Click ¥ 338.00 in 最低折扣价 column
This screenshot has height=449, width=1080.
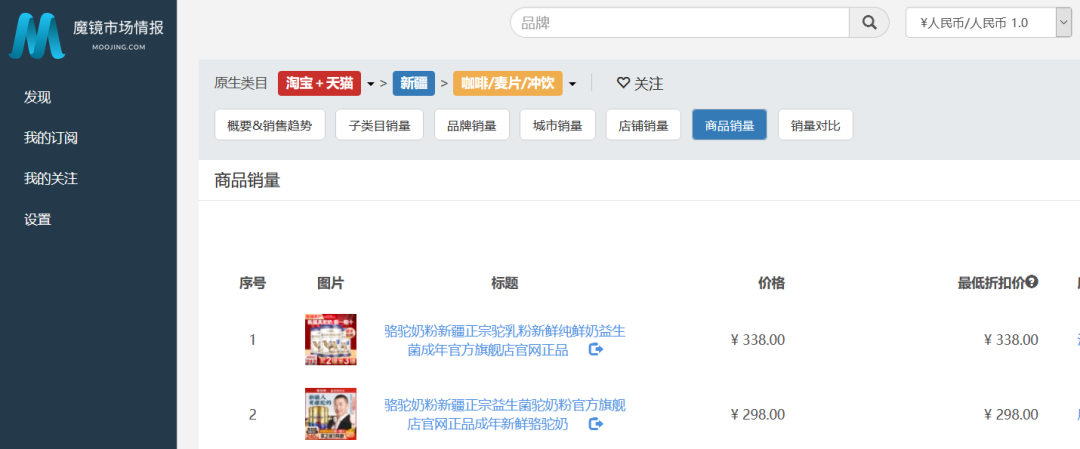click(1011, 340)
